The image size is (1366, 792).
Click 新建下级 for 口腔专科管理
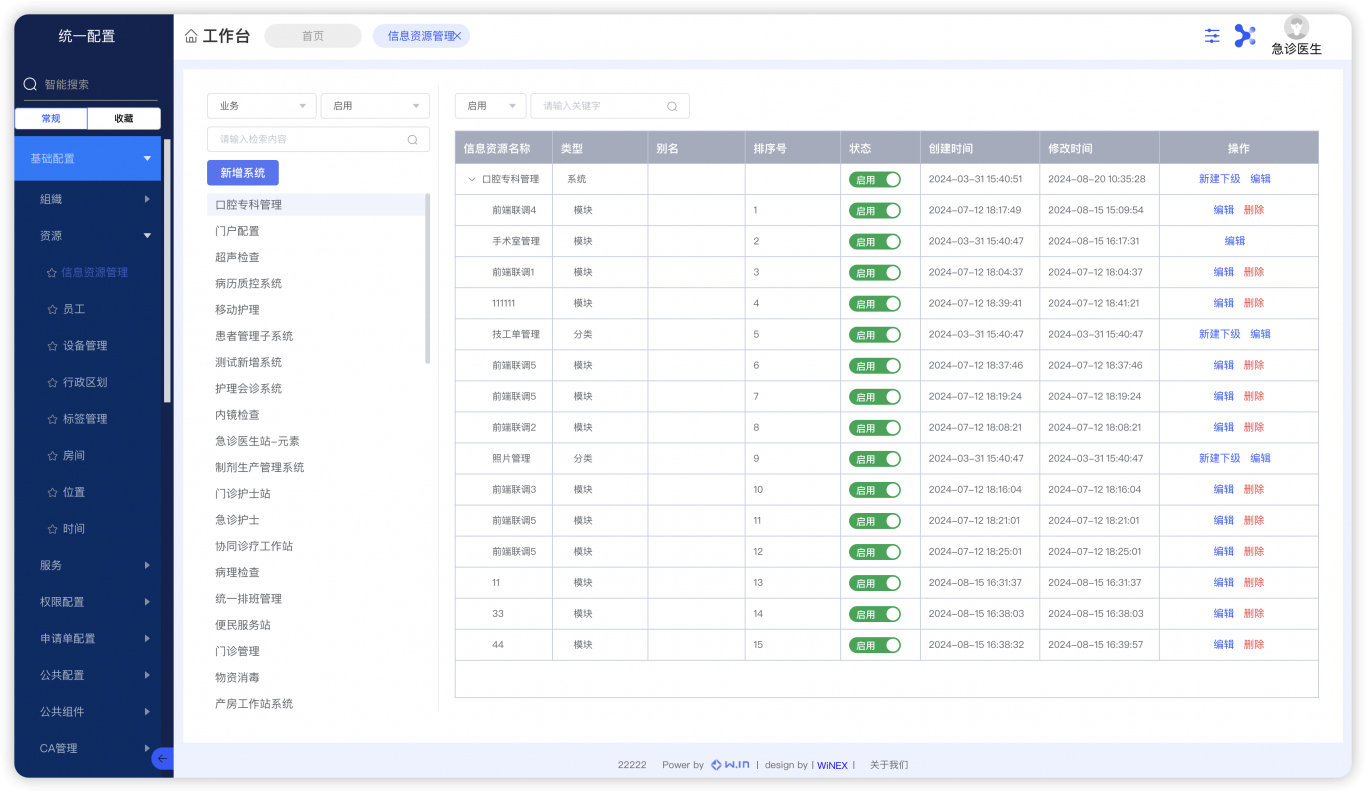1219,179
